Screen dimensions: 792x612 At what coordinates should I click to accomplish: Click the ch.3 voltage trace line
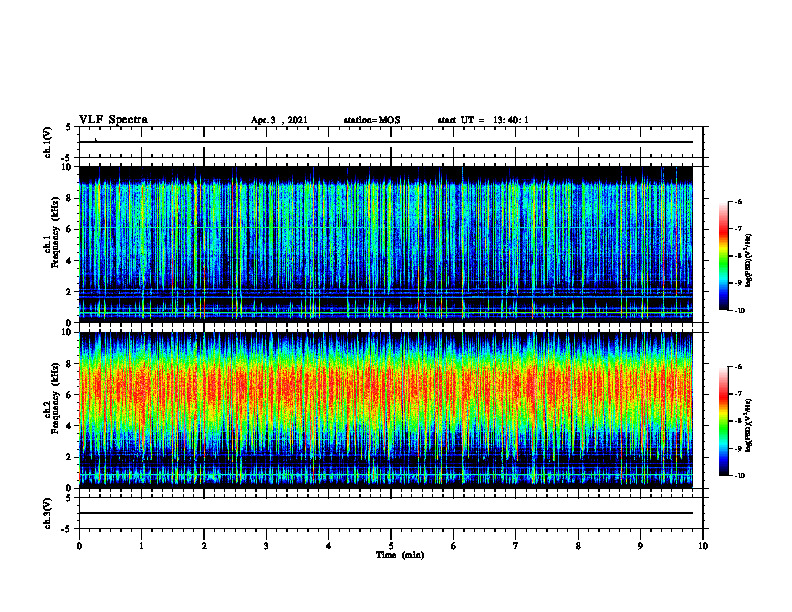386,513
